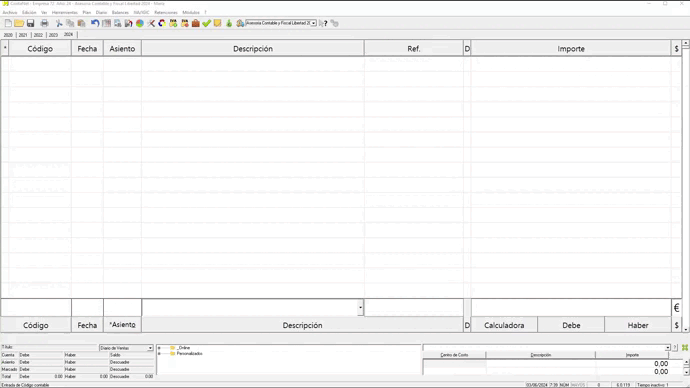Open the company selector dropdown in toolbar

coord(313,23)
